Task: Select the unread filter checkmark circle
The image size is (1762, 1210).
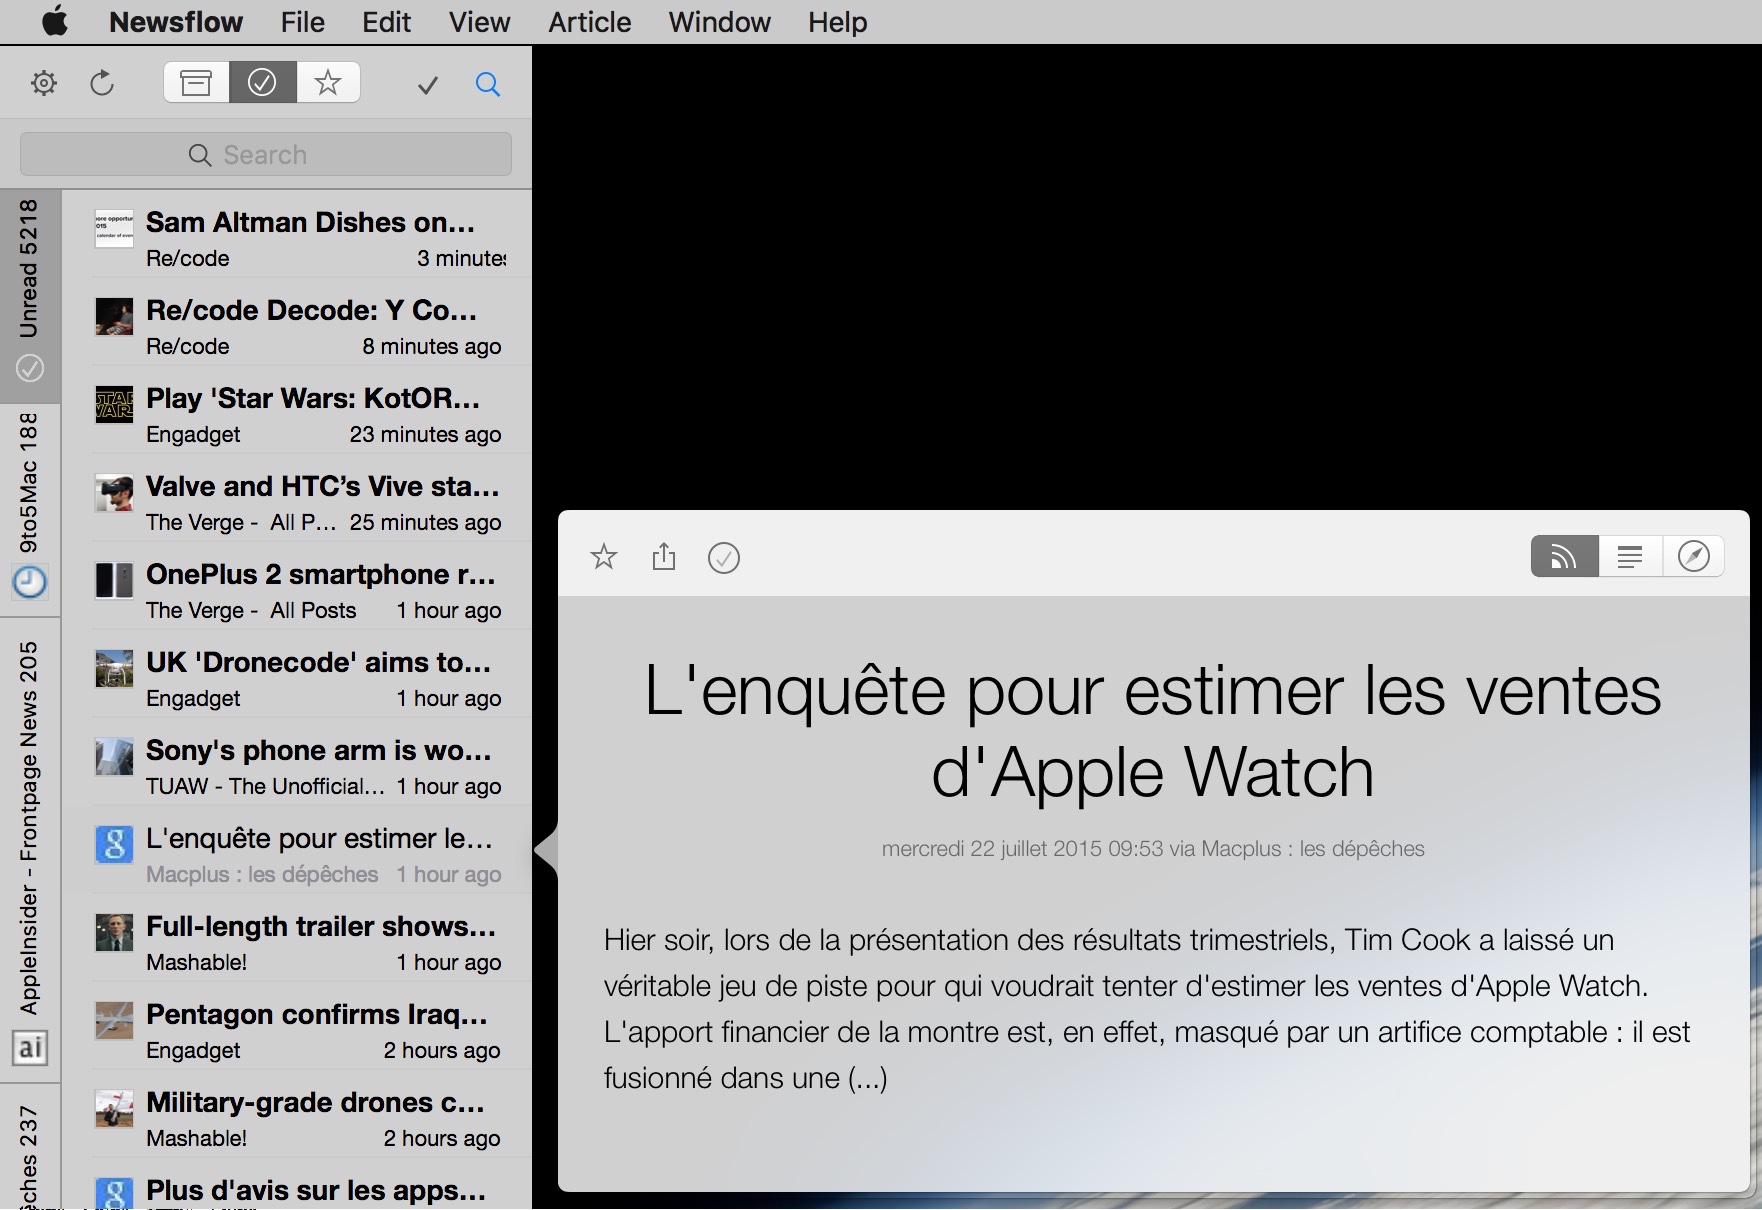Action: [x=262, y=82]
